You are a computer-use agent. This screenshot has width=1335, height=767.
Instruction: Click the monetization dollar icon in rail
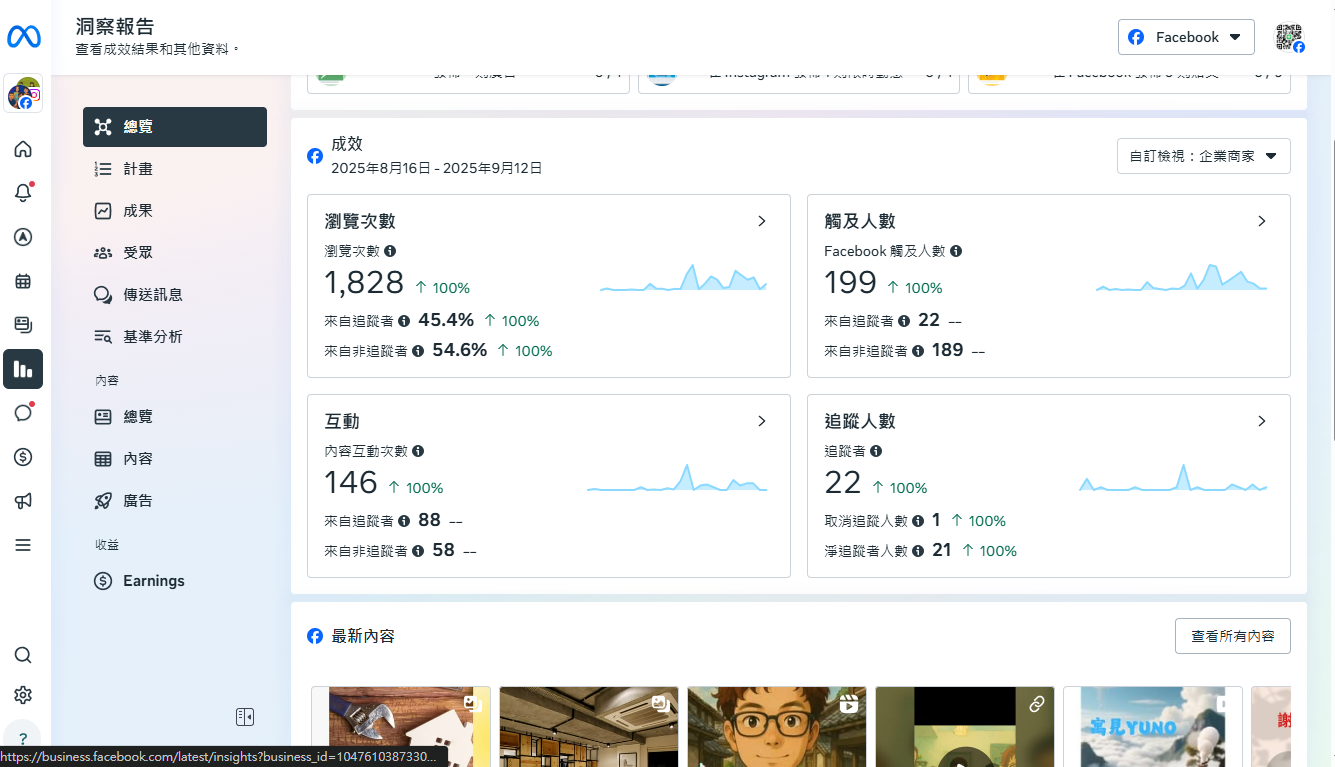pyautogui.click(x=23, y=457)
